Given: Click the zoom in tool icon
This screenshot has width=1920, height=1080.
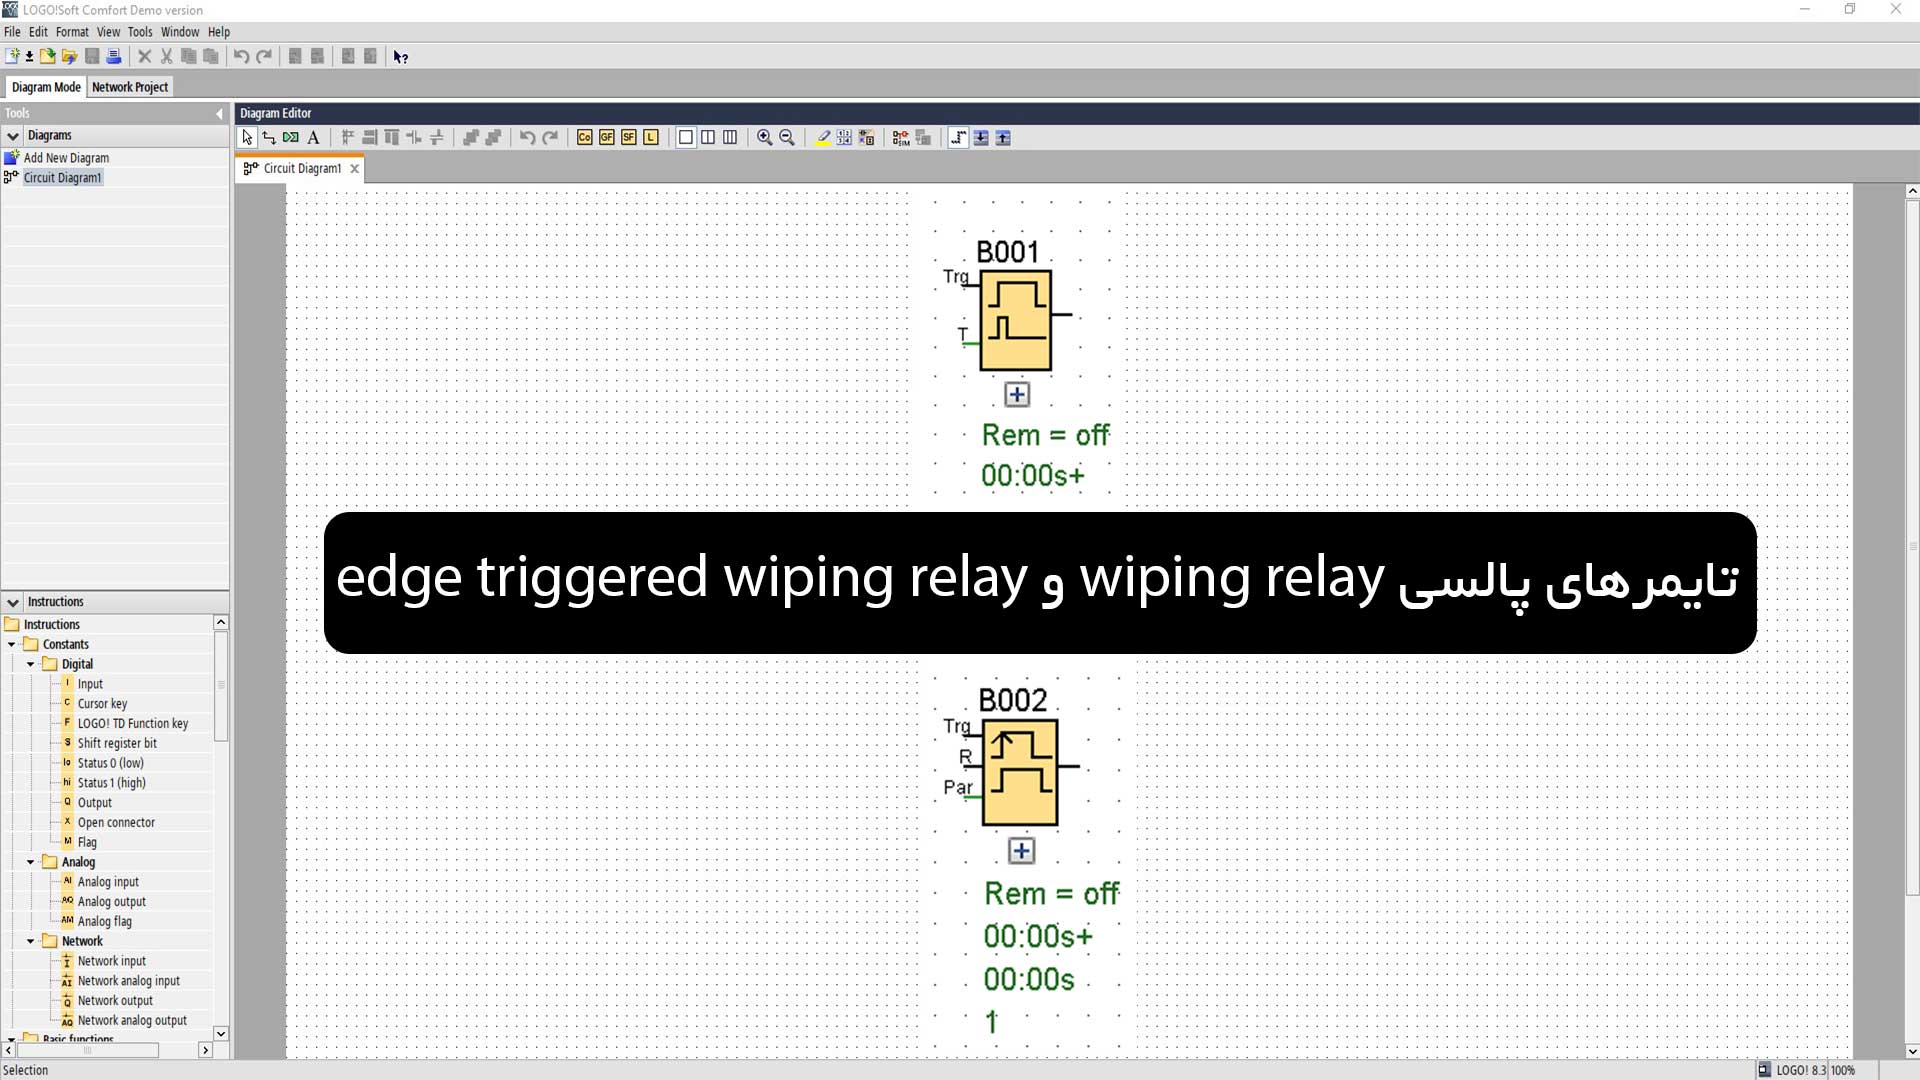Looking at the screenshot, I should (x=765, y=137).
